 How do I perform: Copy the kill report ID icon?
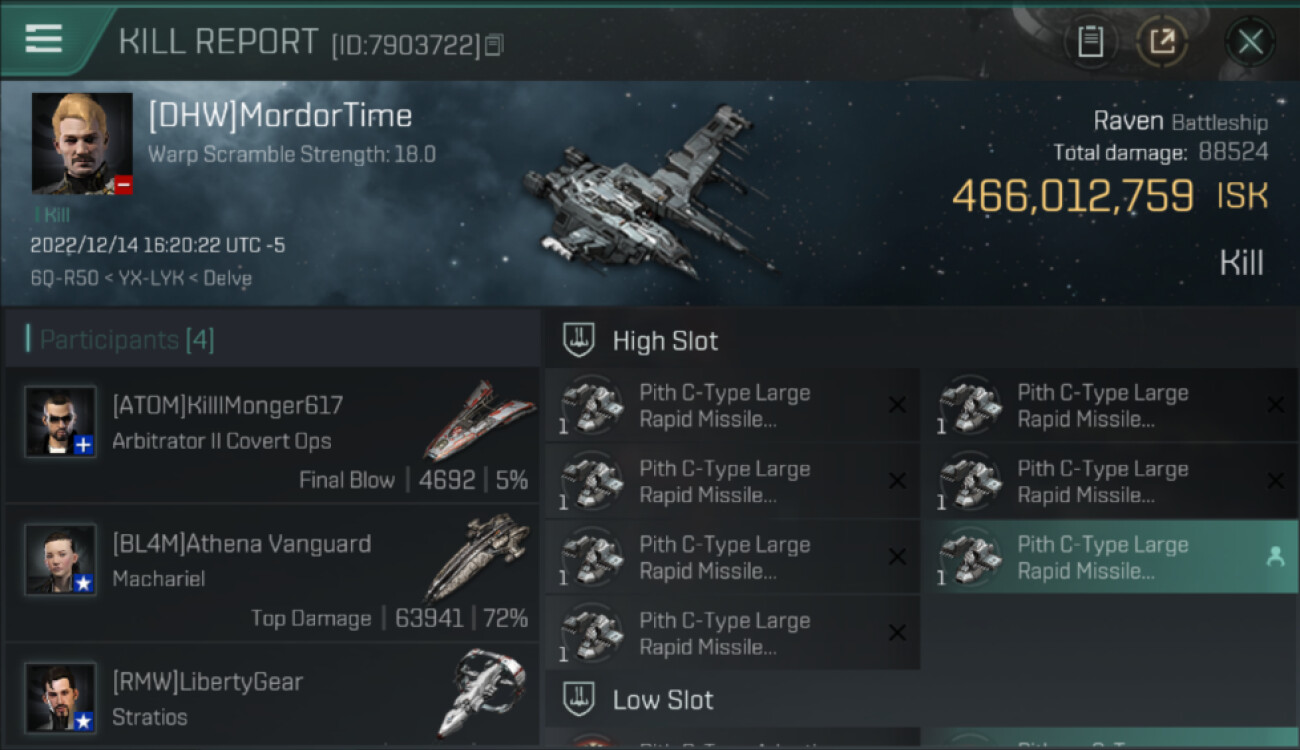pyautogui.click(x=495, y=45)
